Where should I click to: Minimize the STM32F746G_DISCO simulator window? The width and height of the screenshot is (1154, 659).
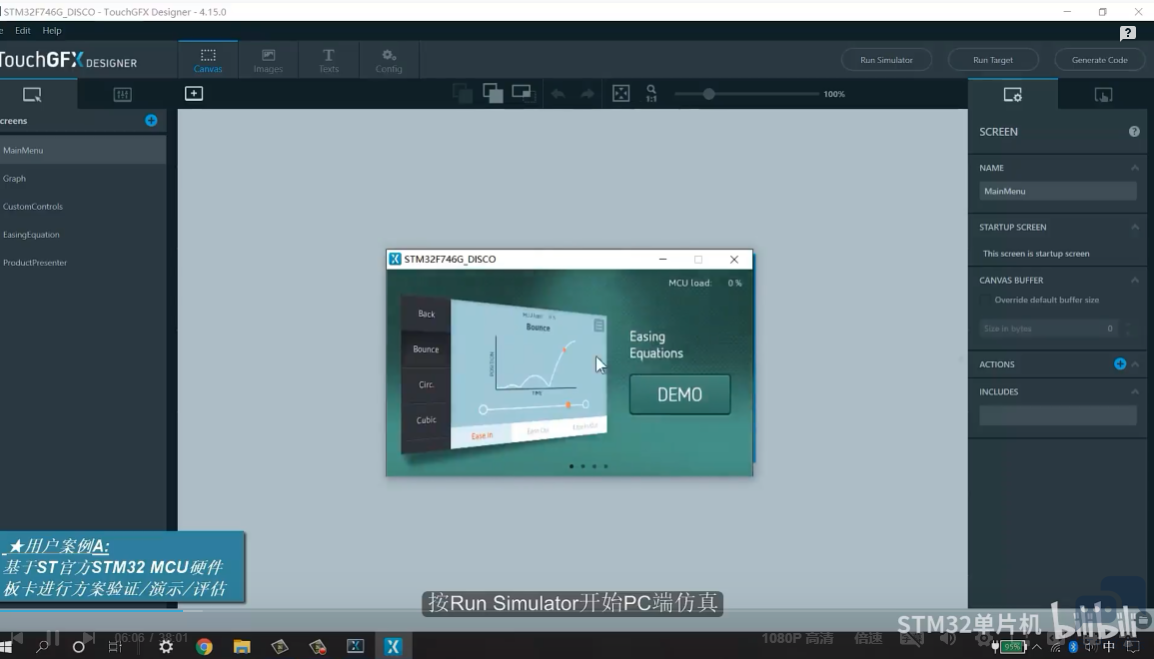(662, 259)
